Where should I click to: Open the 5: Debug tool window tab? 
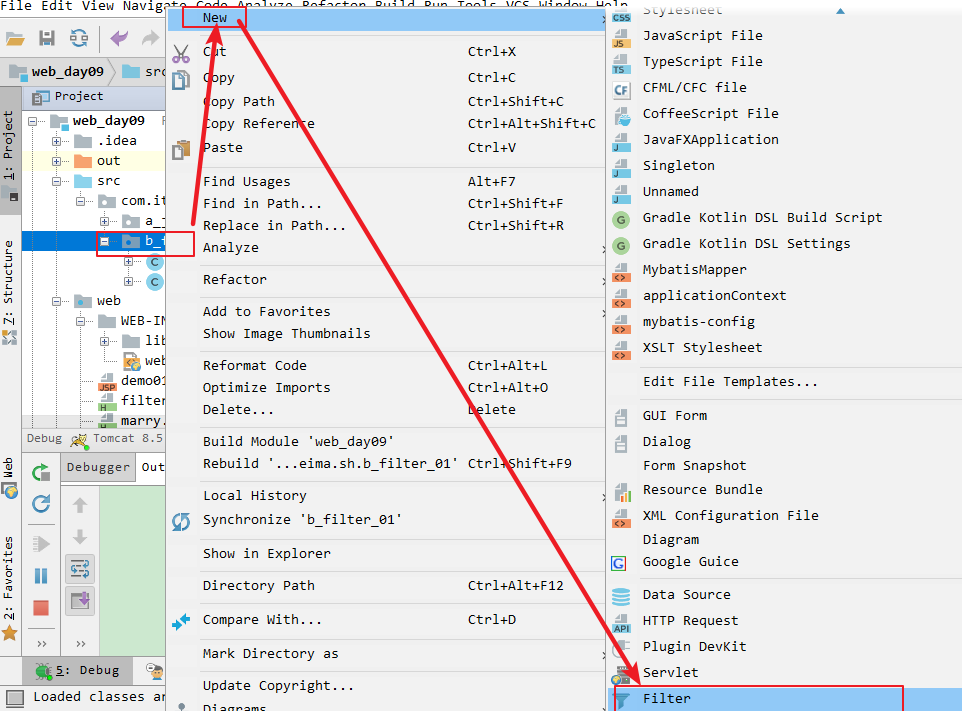[x=79, y=671]
